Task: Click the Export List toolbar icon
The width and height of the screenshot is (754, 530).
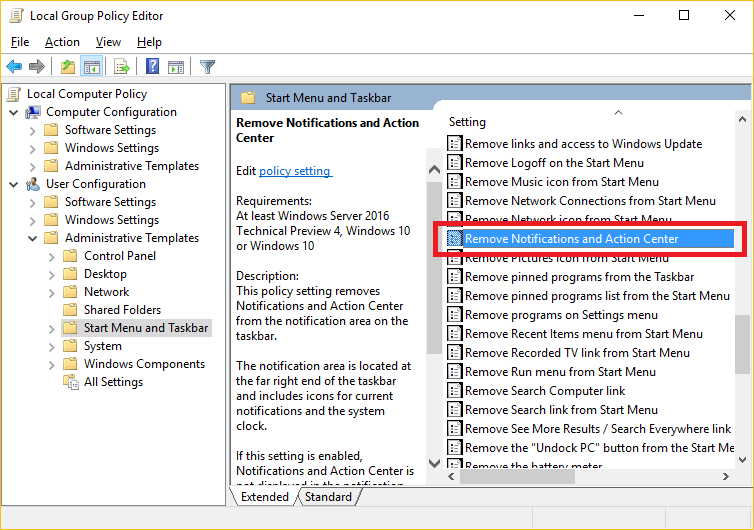Action: click(122, 66)
